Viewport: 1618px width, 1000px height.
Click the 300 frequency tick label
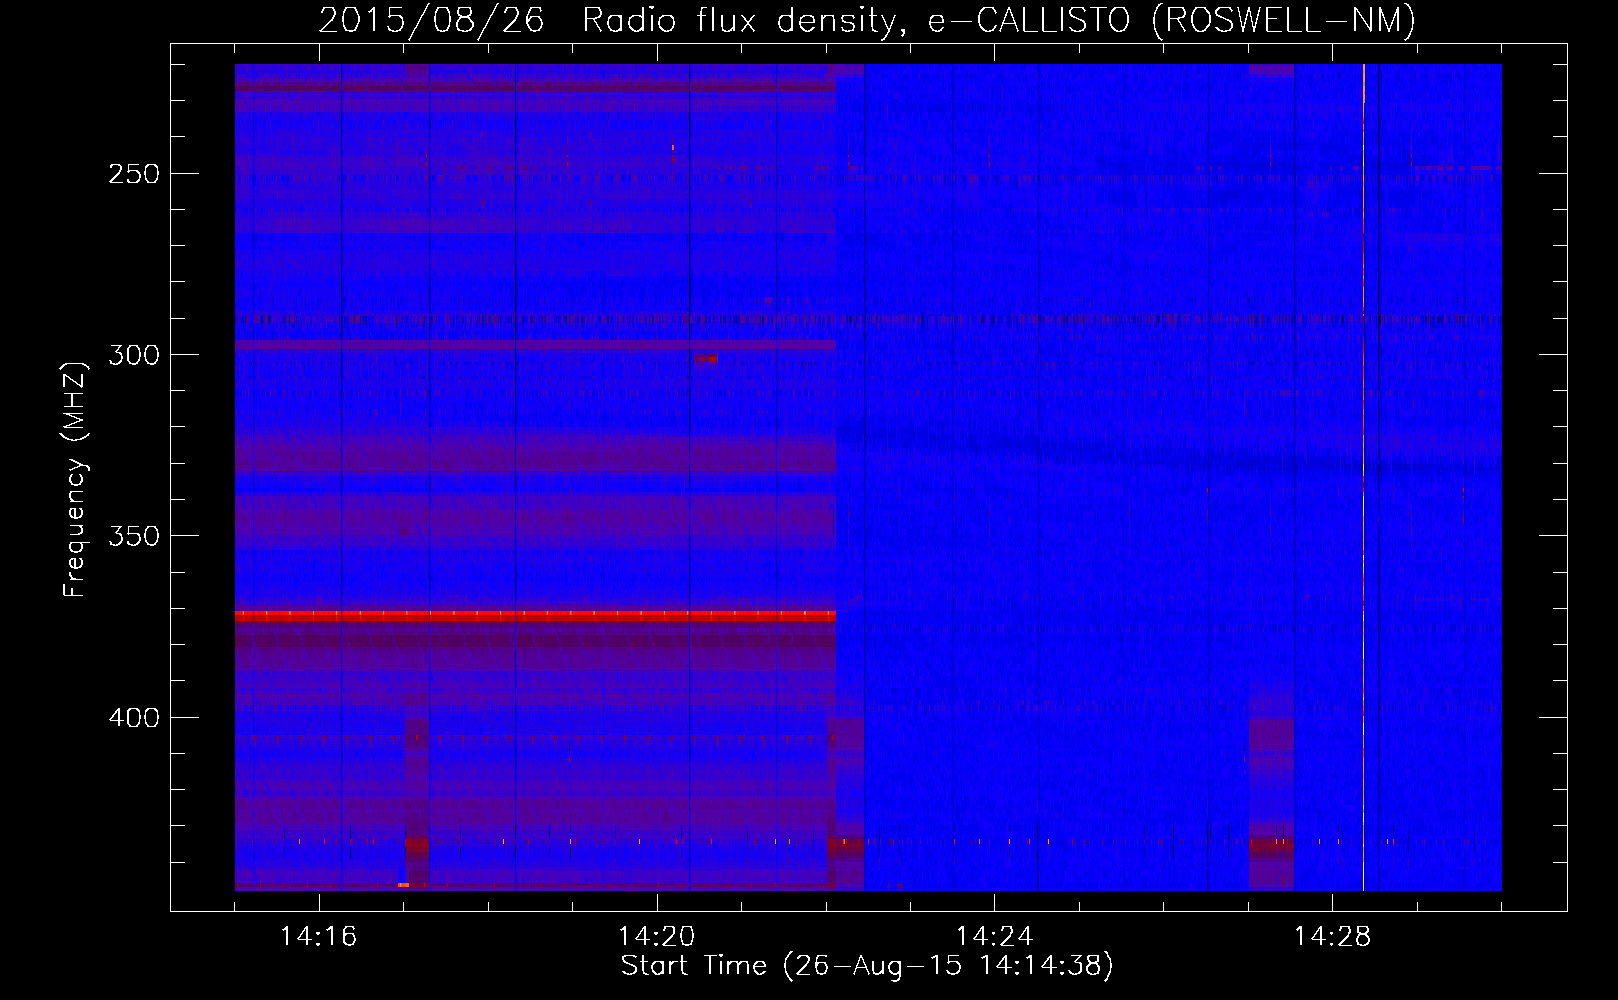coord(134,355)
